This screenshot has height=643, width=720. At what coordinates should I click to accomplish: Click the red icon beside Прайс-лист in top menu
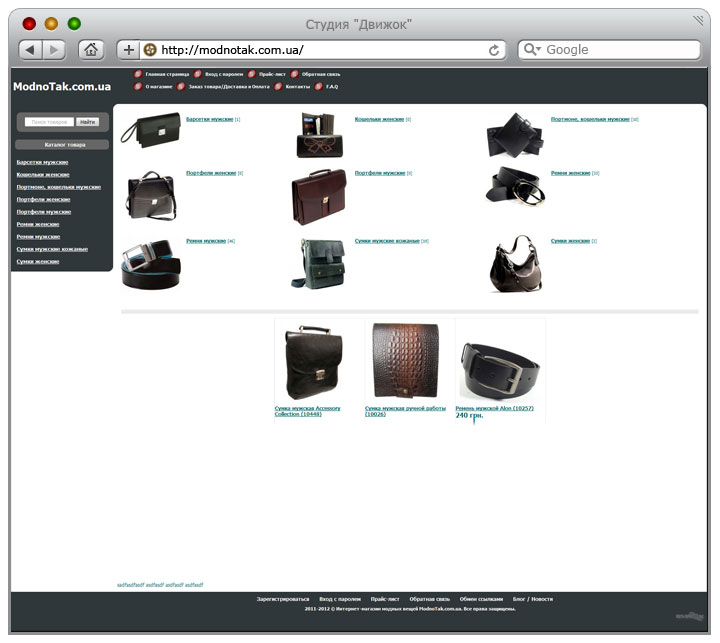[252, 74]
